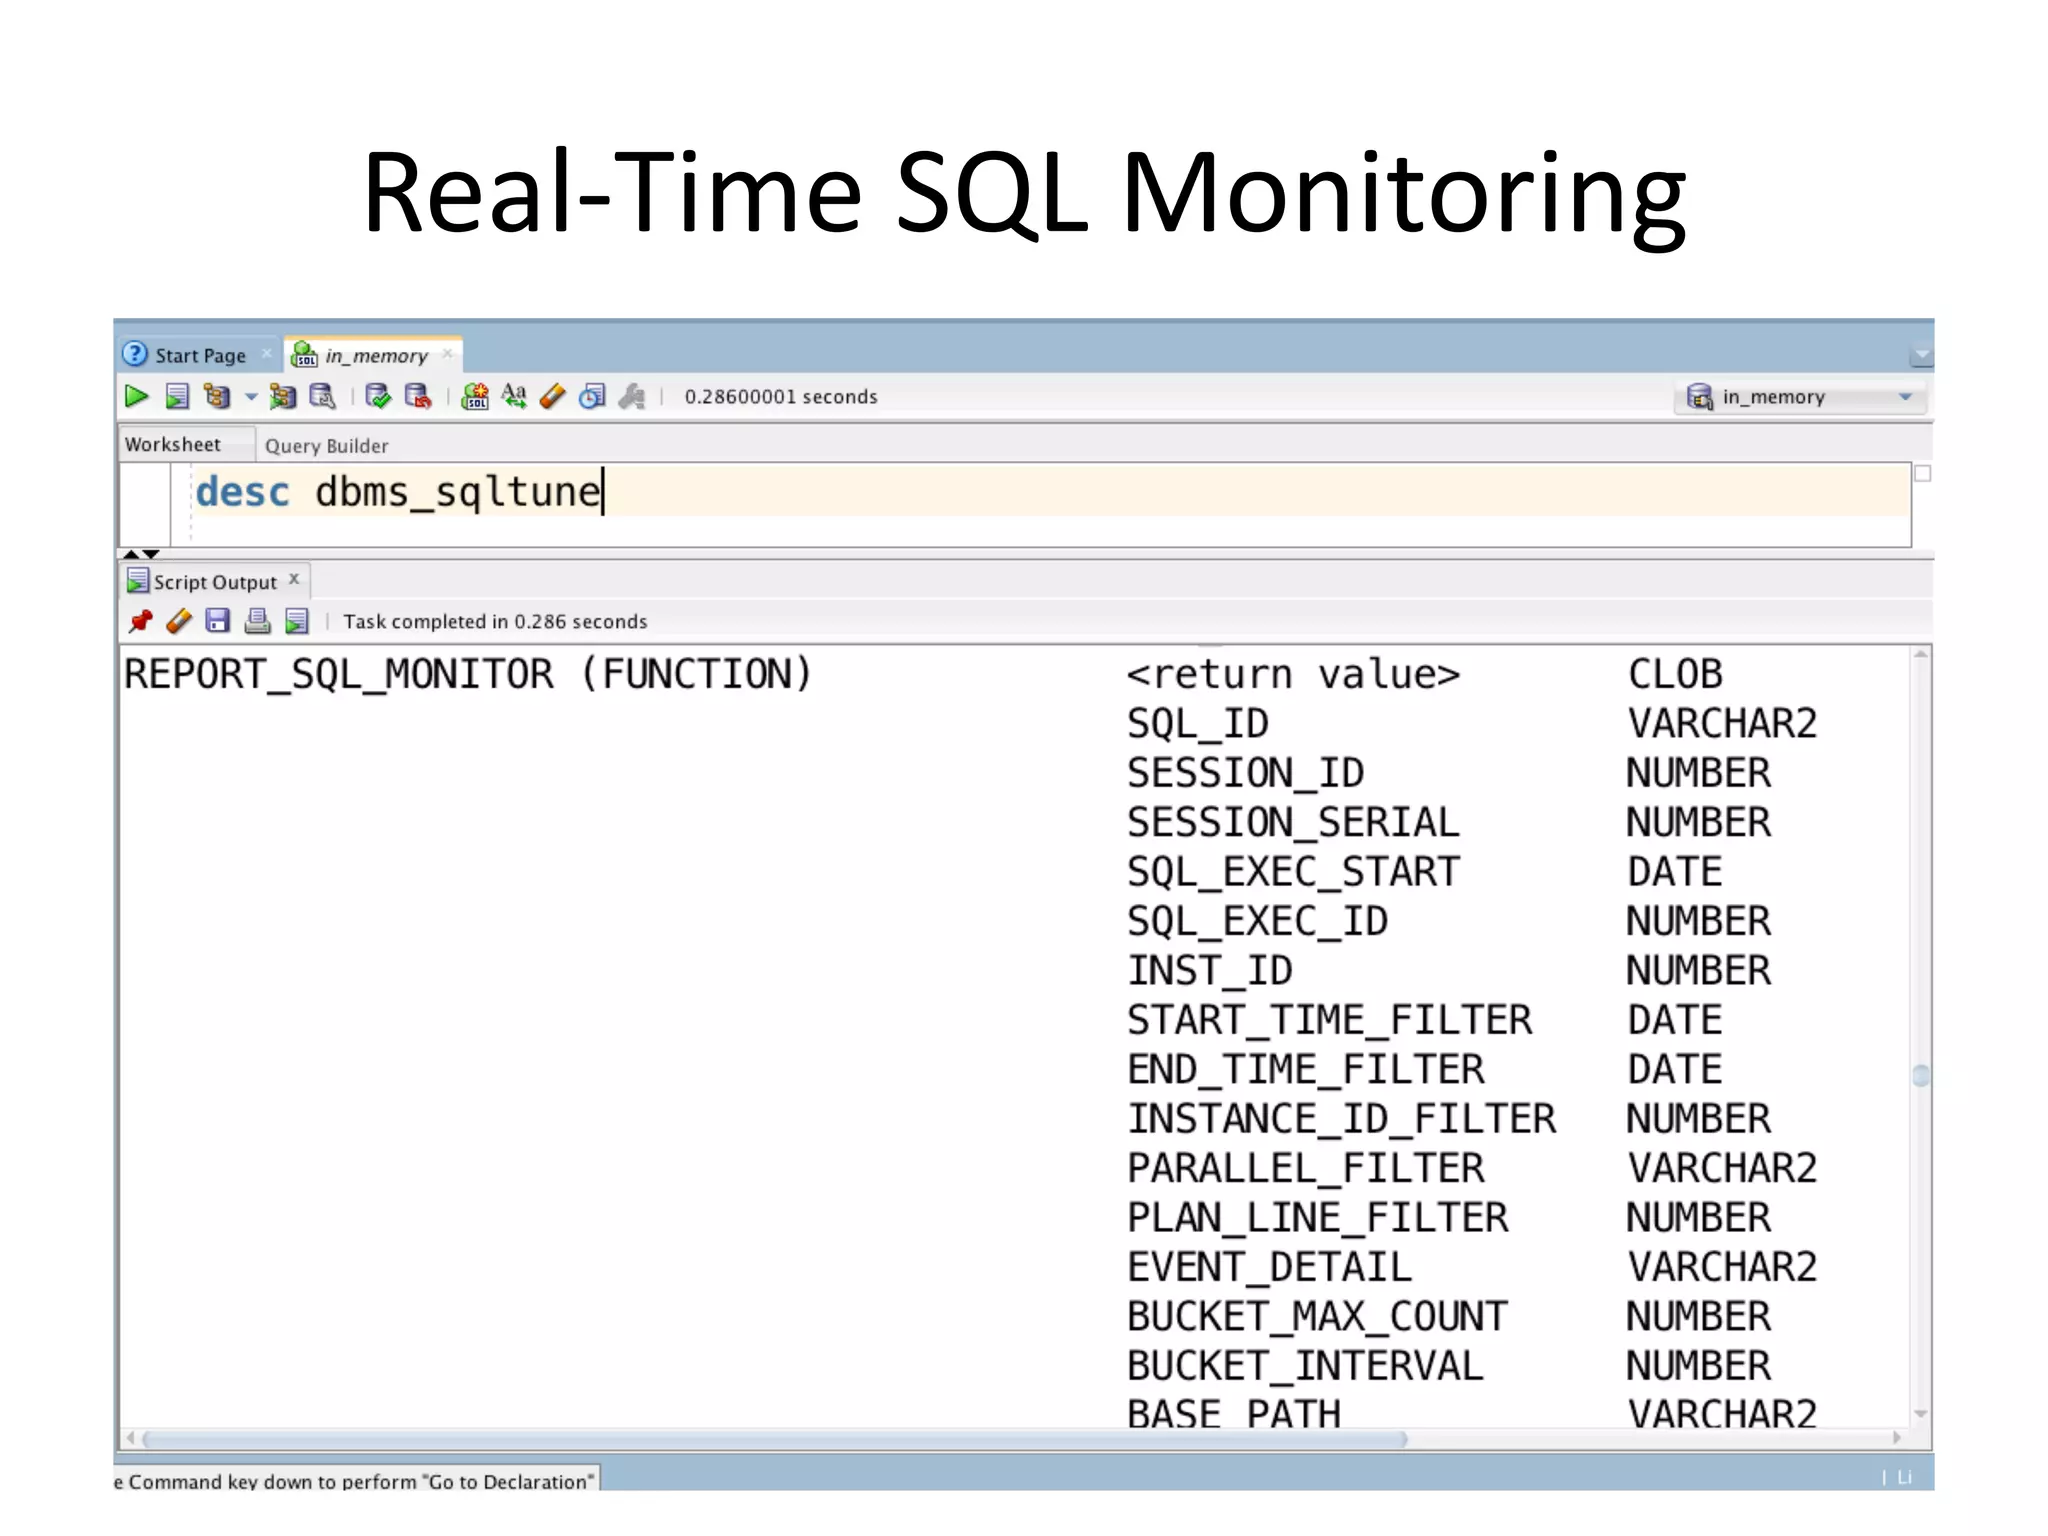Click the START_TIME_FILTER argument
2048x1536 pixels.
click(x=1330, y=1021)
